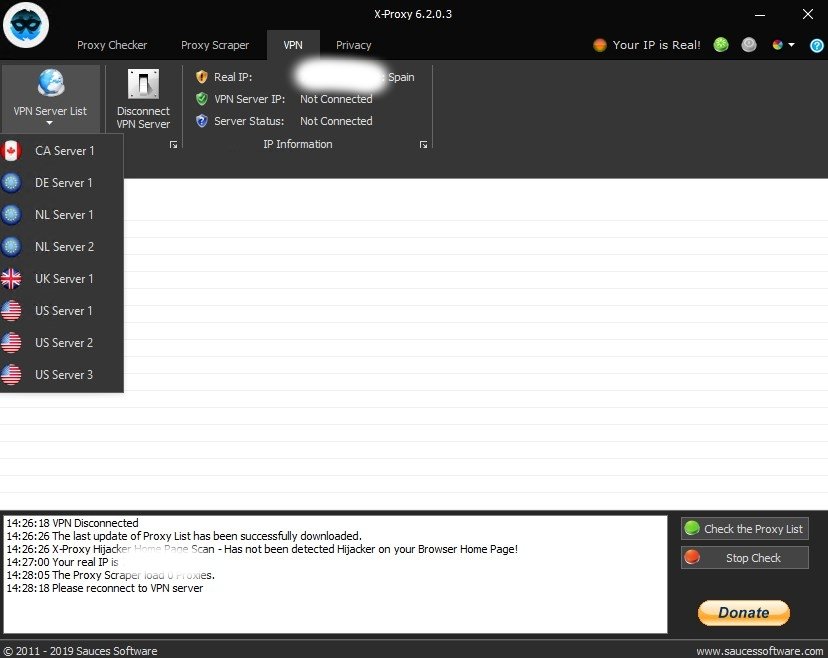Screen dimensions: 828x658
Task: Choose DE Server 1
Action: coord(62,183)
